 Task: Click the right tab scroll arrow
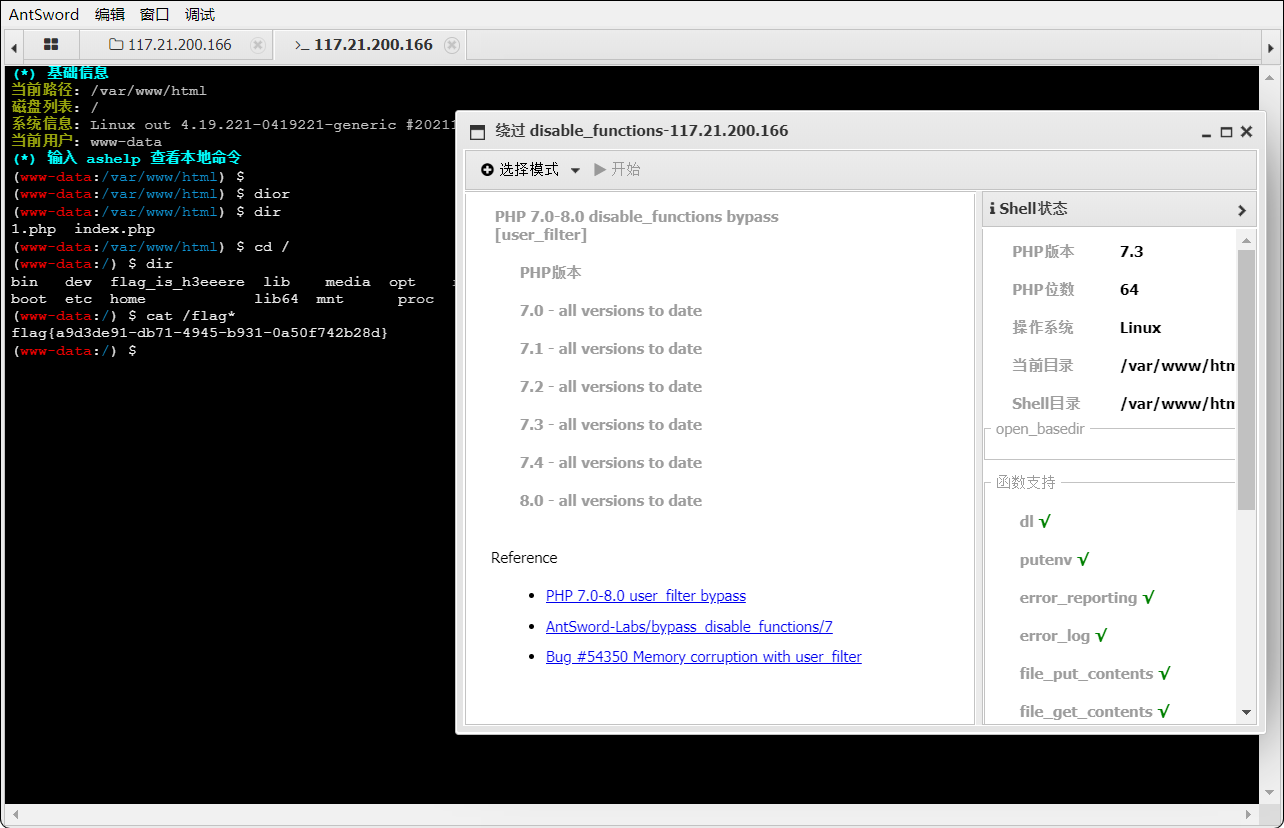1270,46
